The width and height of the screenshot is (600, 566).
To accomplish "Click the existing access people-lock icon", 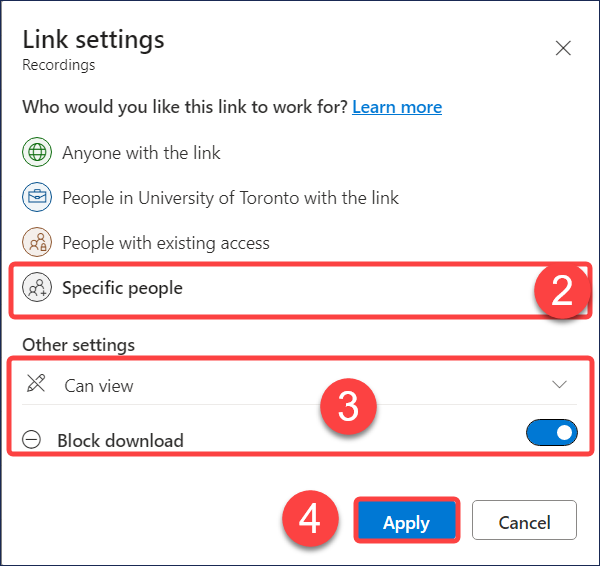I will (37, 242).
